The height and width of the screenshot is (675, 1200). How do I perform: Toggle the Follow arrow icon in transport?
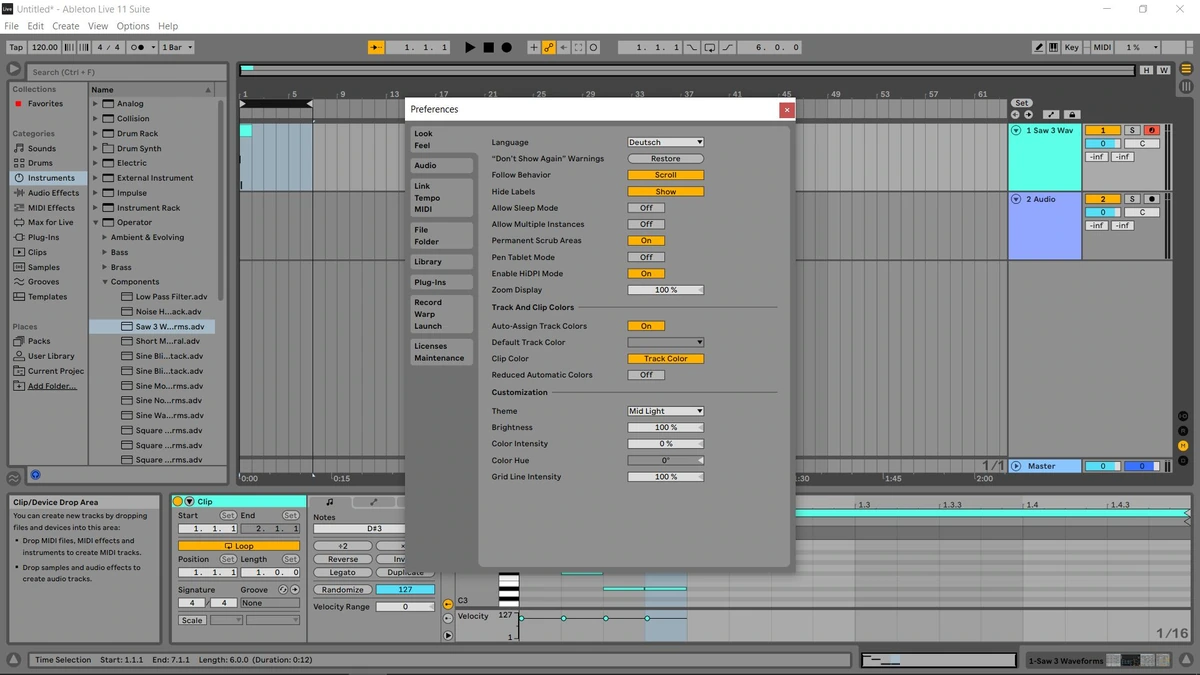(376, 47)
